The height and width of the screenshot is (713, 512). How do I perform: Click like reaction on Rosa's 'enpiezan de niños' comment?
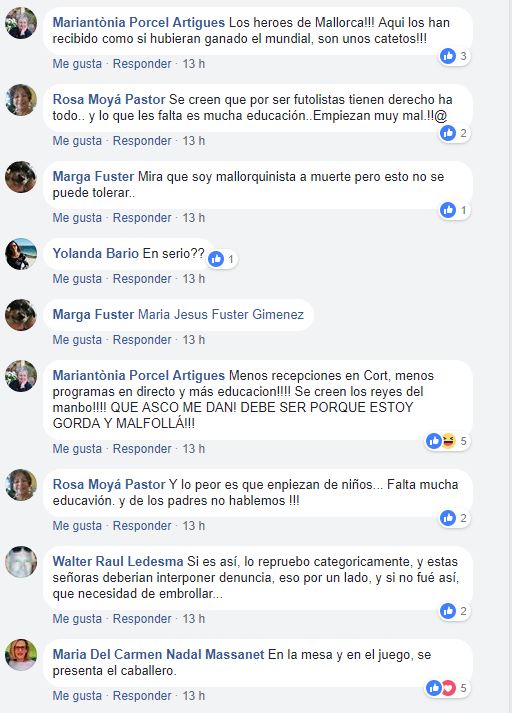click(x=448, y=518)
